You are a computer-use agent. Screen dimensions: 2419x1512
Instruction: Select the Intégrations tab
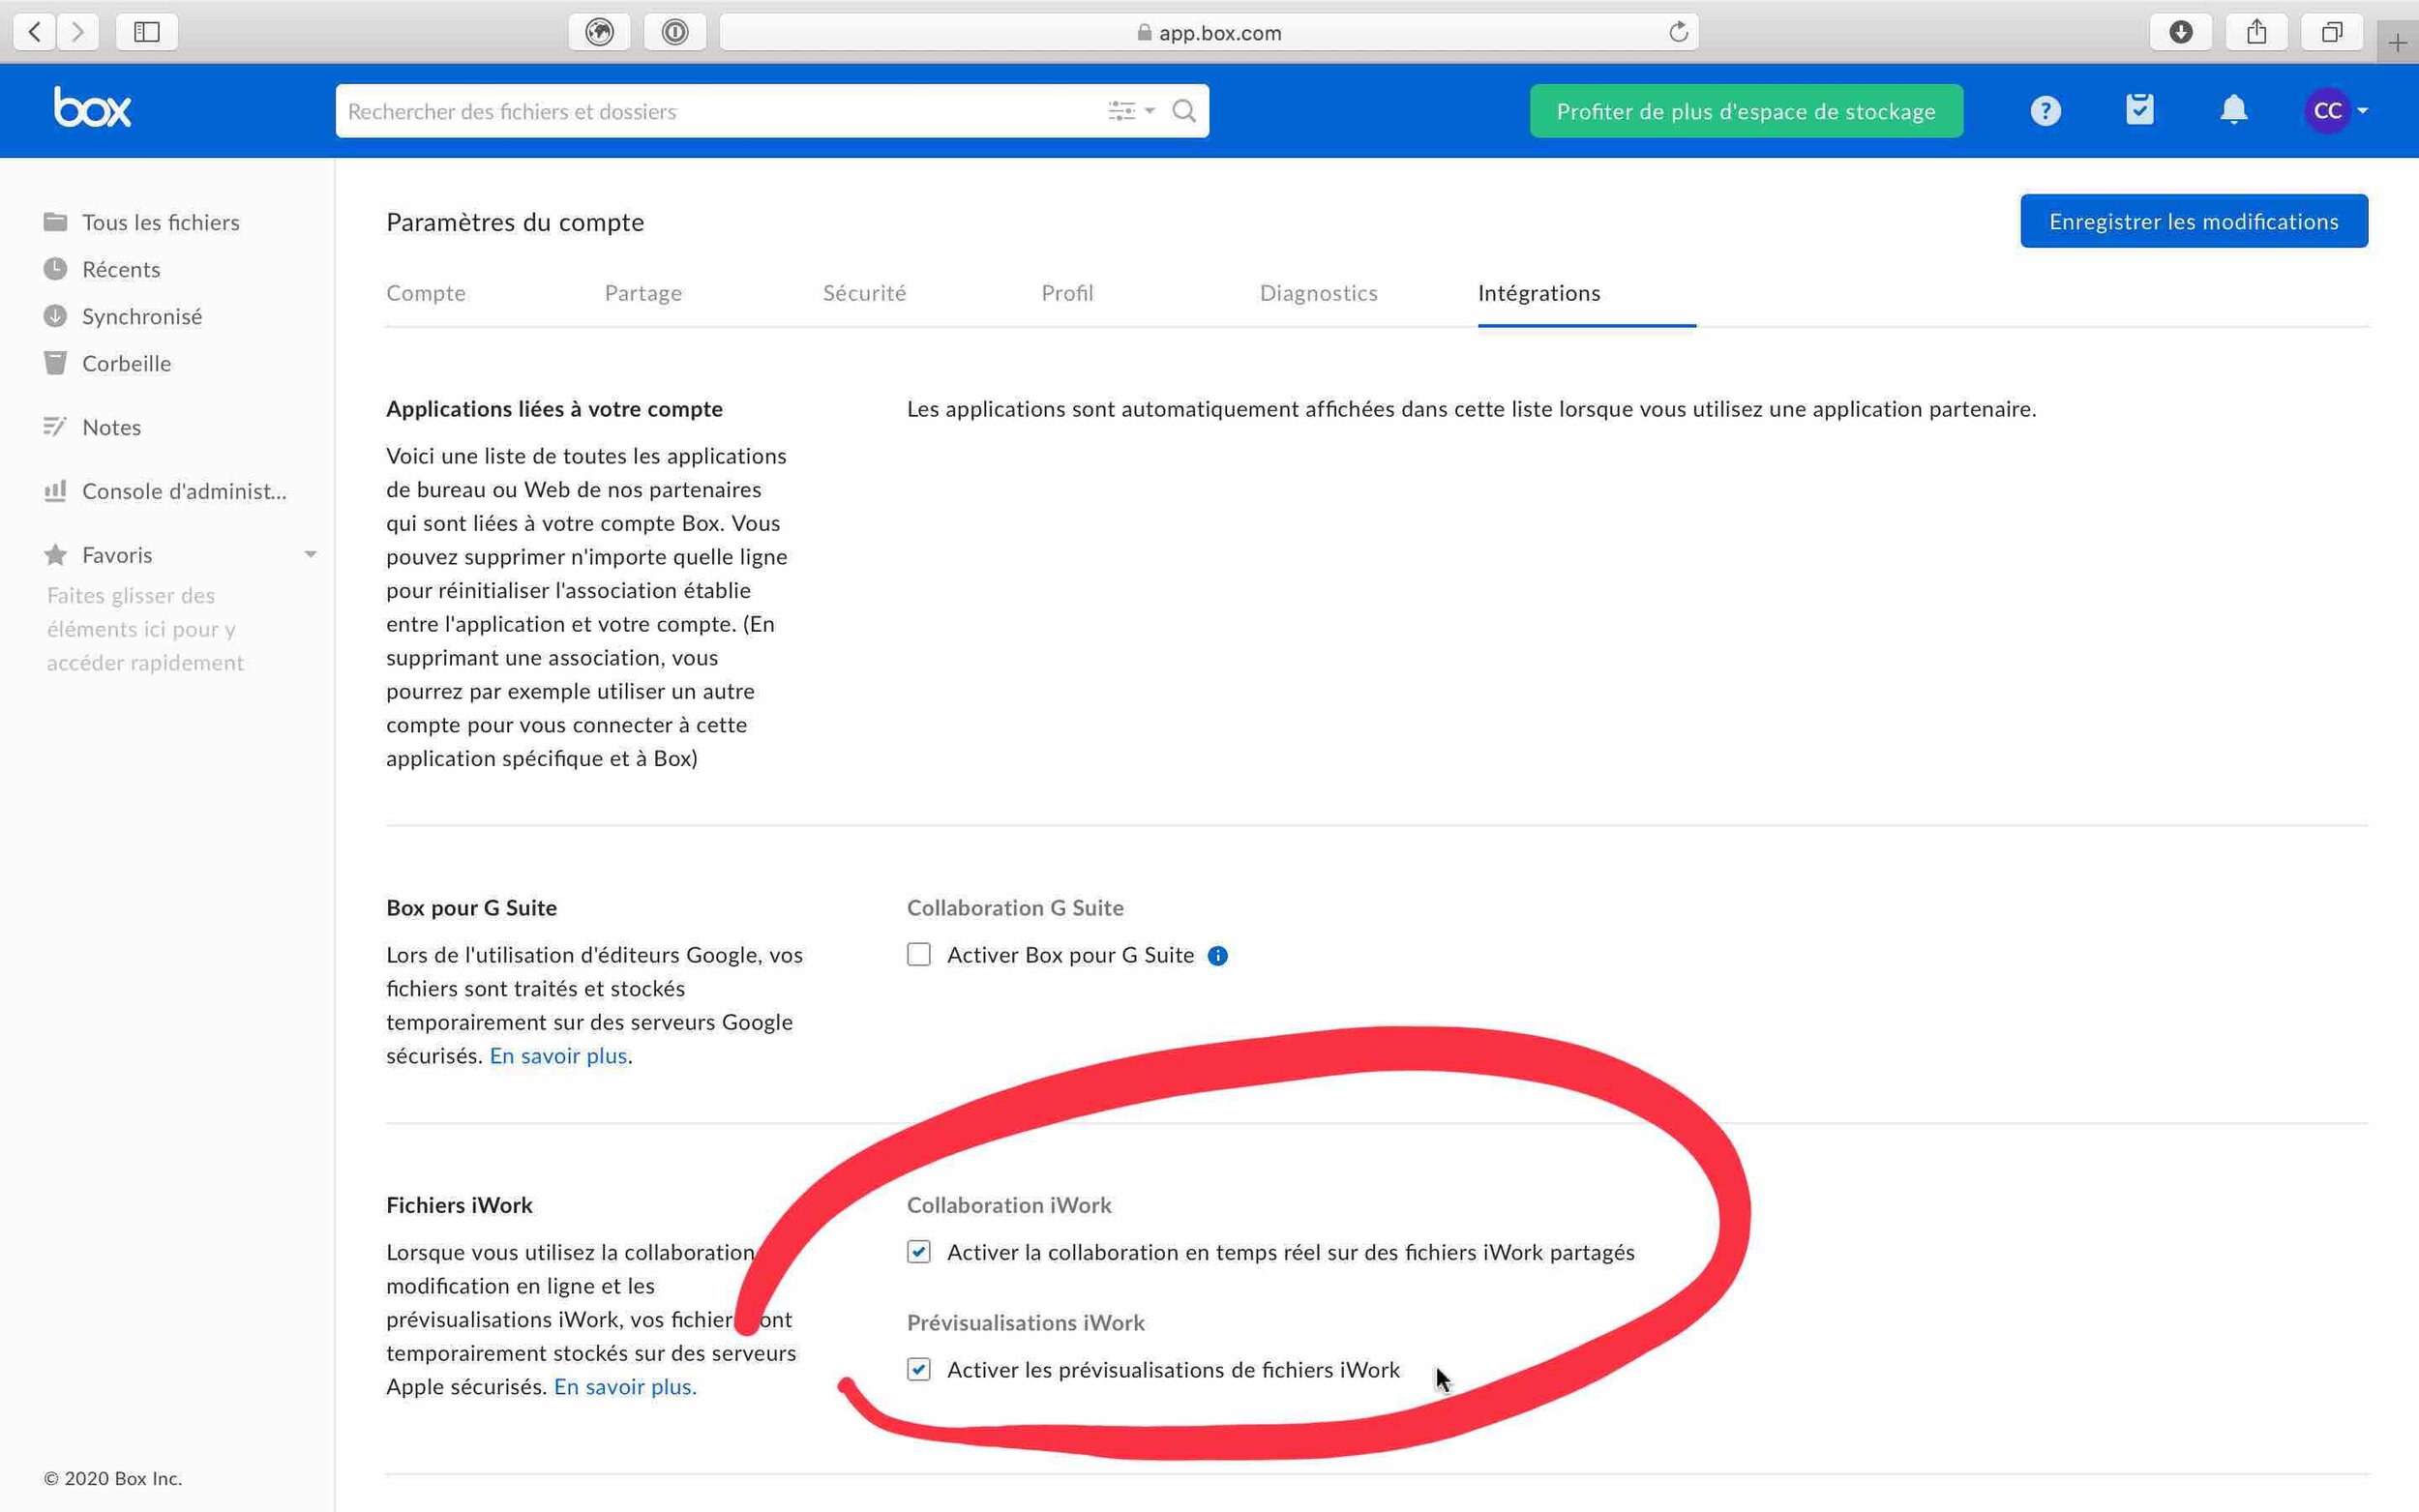(x=1539, y=293)
